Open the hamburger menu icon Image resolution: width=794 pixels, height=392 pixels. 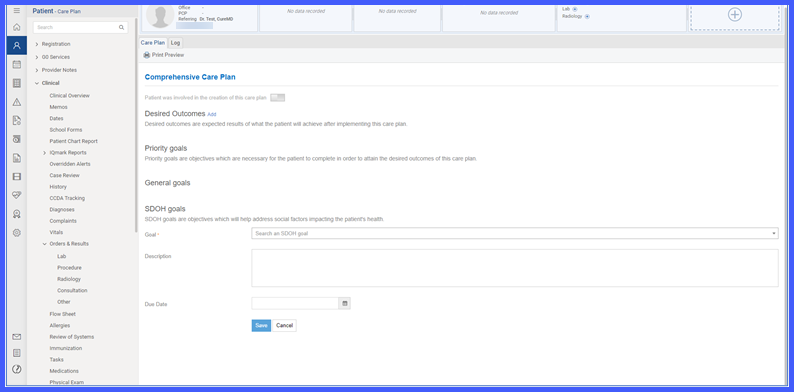pos(17,11)
